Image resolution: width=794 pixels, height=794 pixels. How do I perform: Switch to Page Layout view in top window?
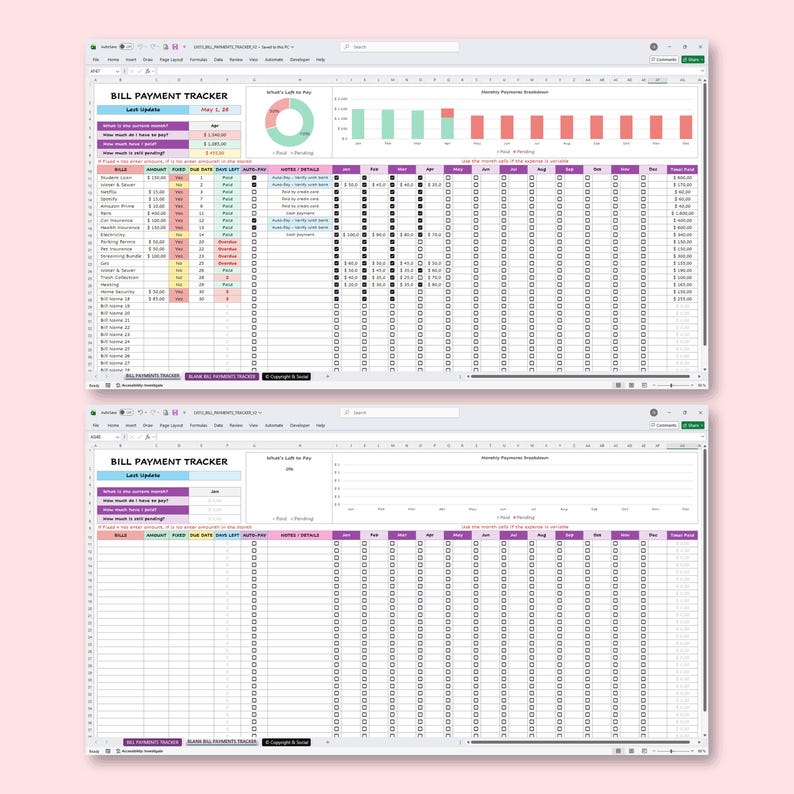tap(631, 385)
